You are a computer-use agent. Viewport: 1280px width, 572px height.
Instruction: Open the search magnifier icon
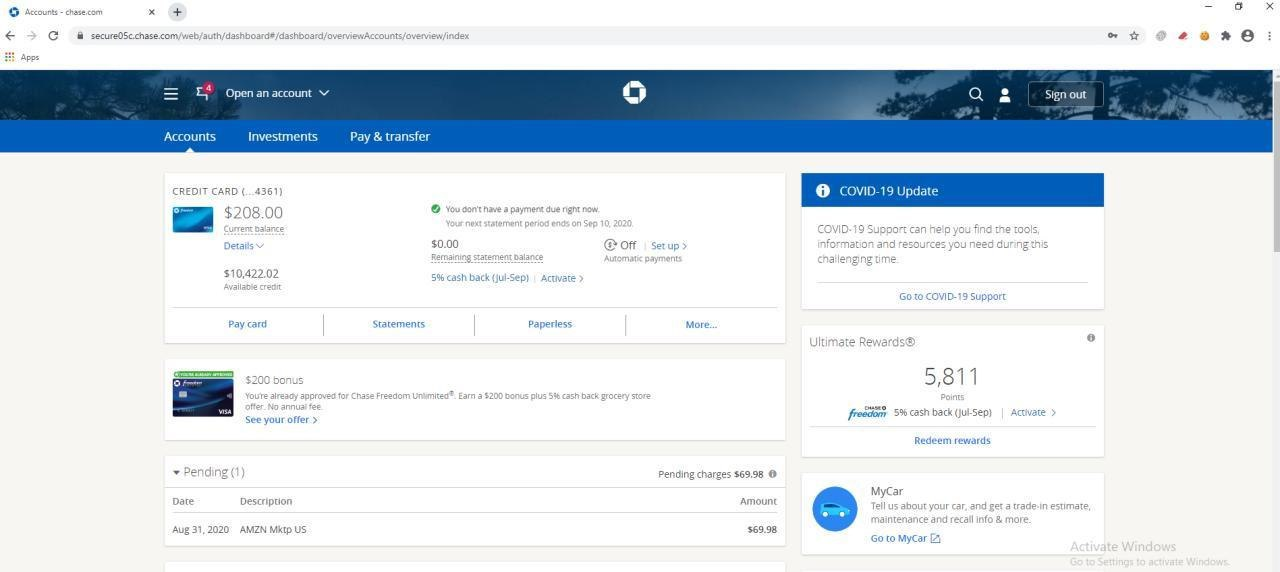(976, 94)
